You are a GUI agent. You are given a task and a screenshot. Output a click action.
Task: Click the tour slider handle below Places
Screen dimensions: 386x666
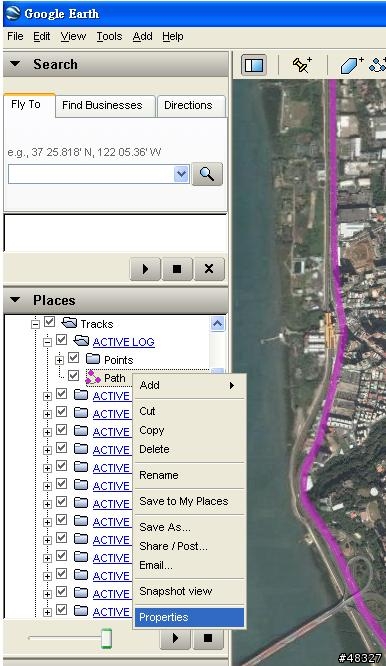coord(107,638)
